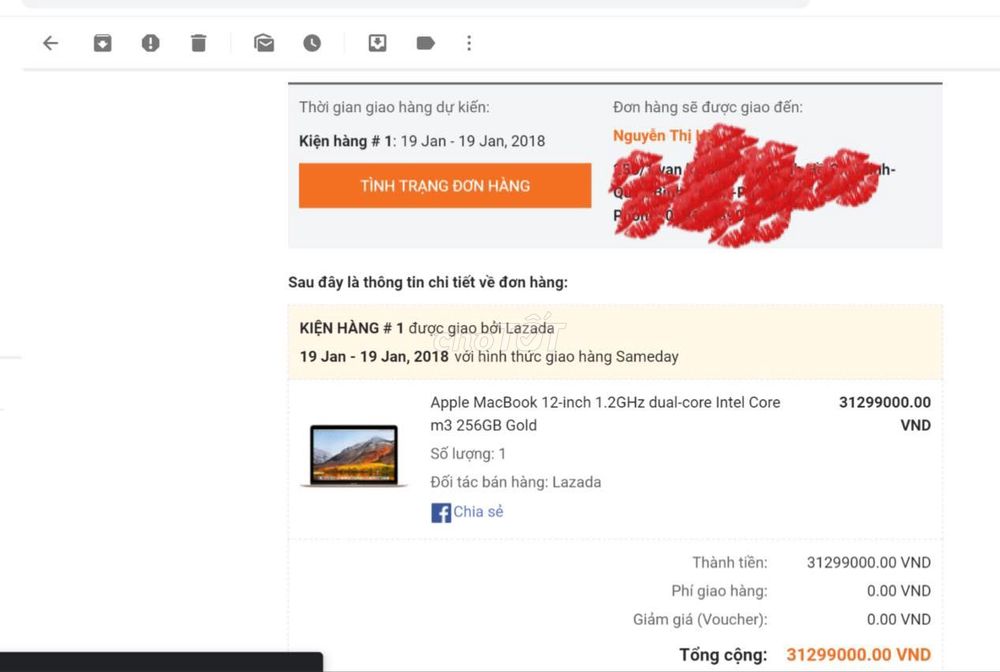The width and height of the screenshot is (1000, 672).
Task: Click the Tổng cộng total amount
Action: (858, 655)
